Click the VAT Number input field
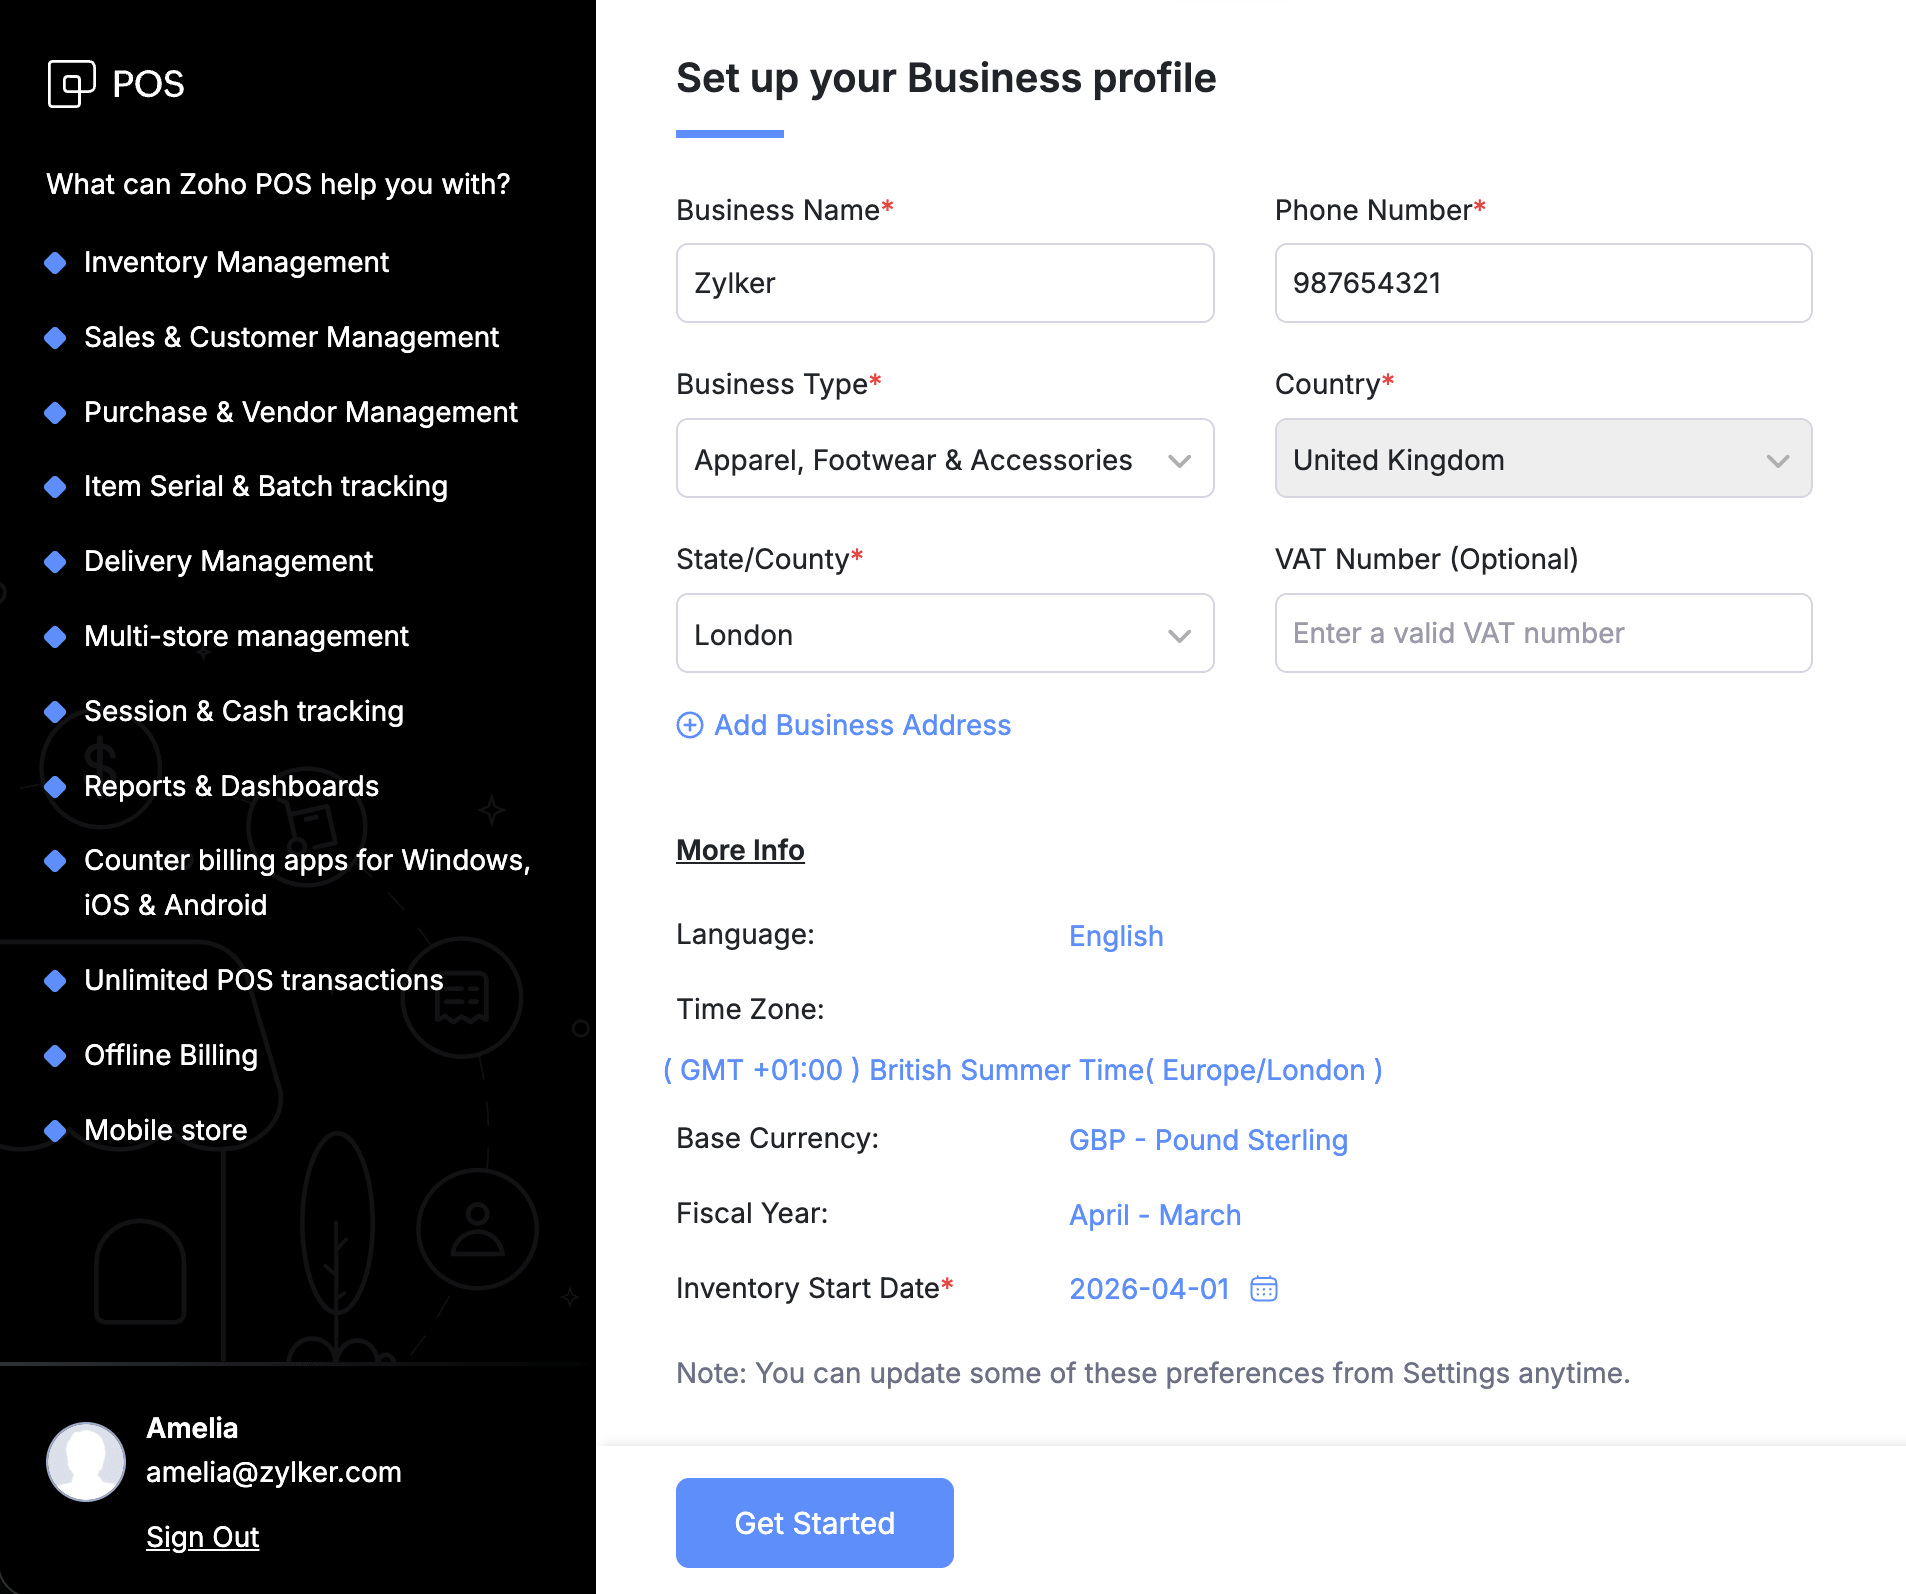The image size is (1906, 1594). (x=1543, y=633)
